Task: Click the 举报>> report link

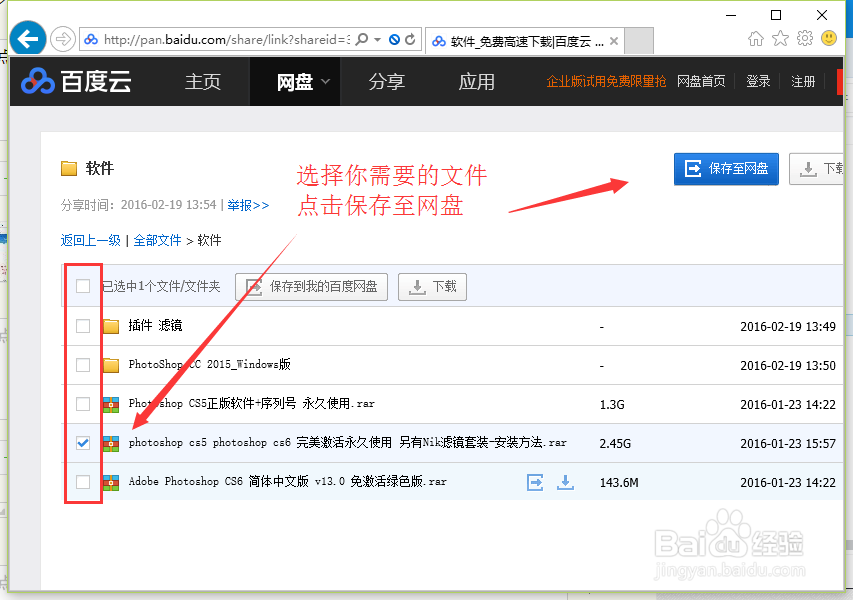Action: coord(248,205)
